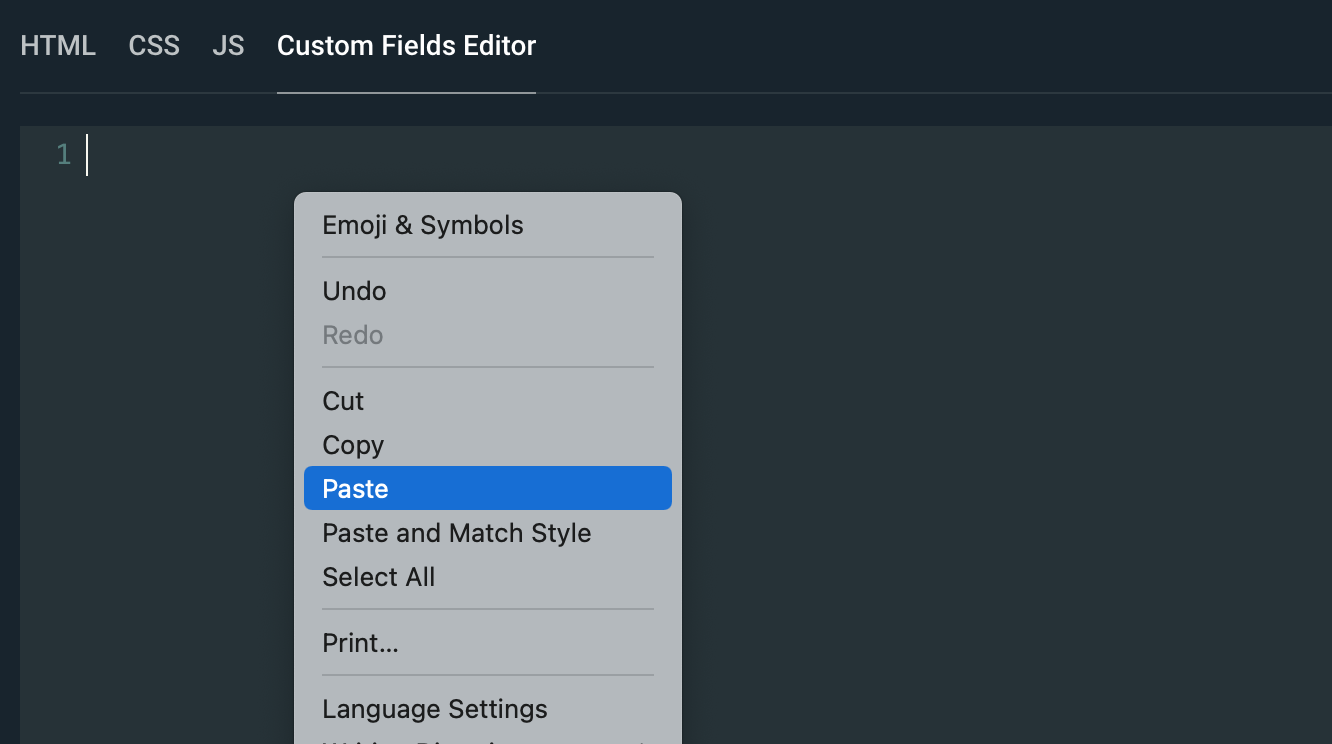Click the greyed-out Redo menu entry
This screenshot has width=1332, height=744.
[353, 335]
